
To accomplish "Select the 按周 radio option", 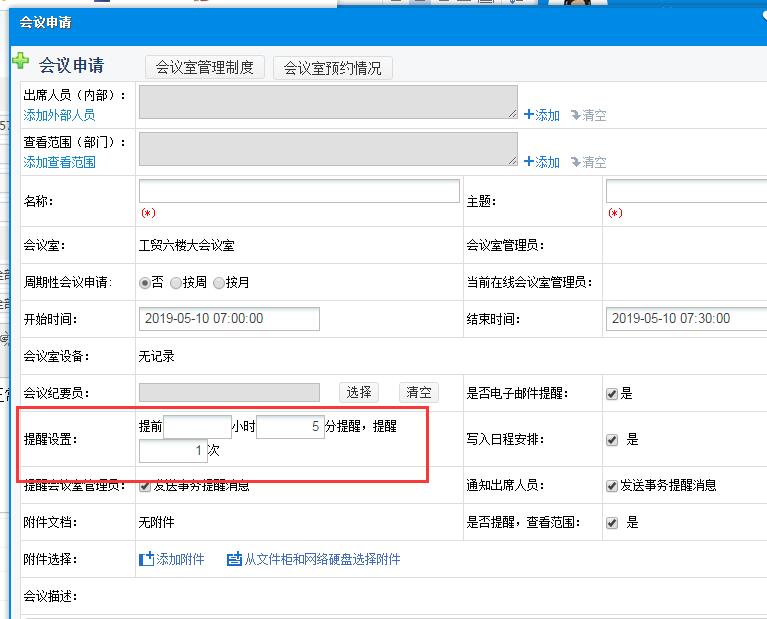I will point(176,283).
